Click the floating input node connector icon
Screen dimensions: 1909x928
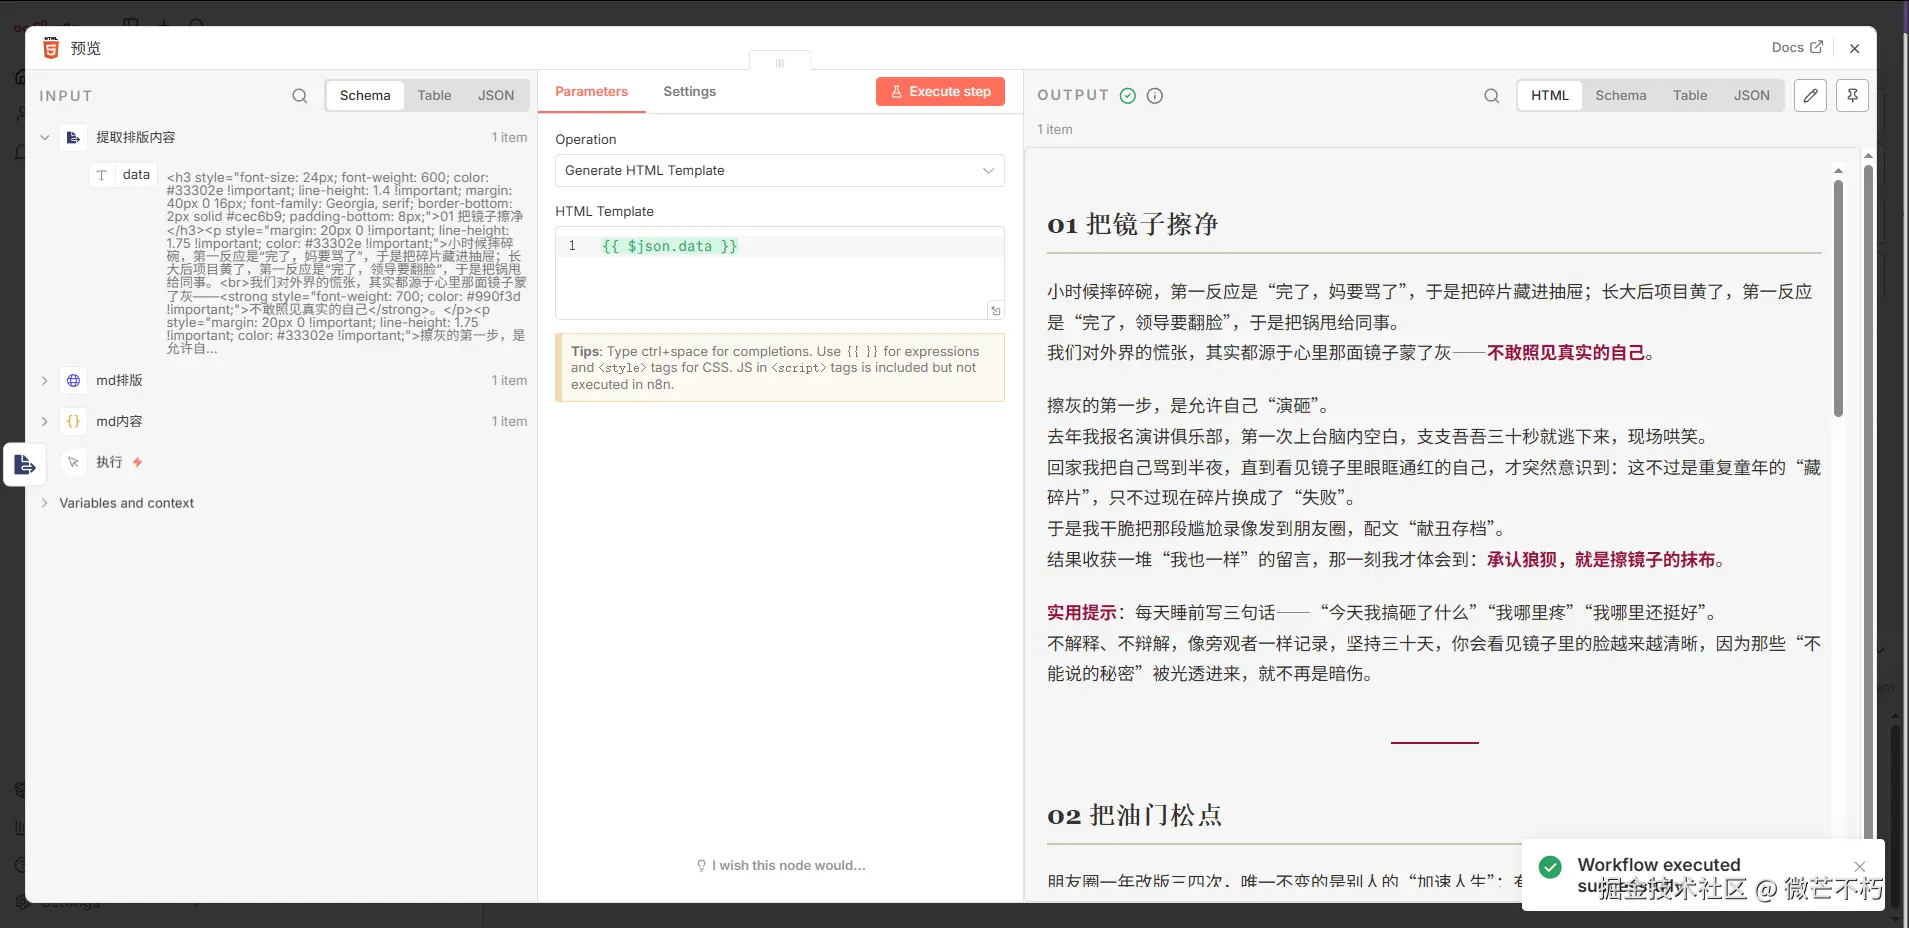tap(26, 465)
